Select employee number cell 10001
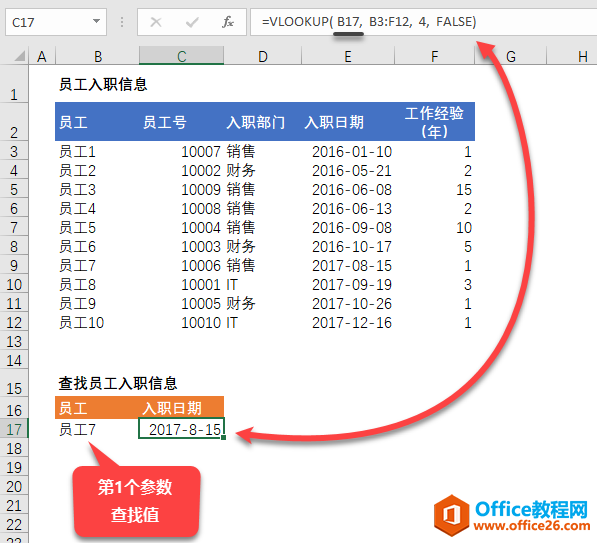Image resolution: width=597 pixels, height=543 pixels. (182, 284)
